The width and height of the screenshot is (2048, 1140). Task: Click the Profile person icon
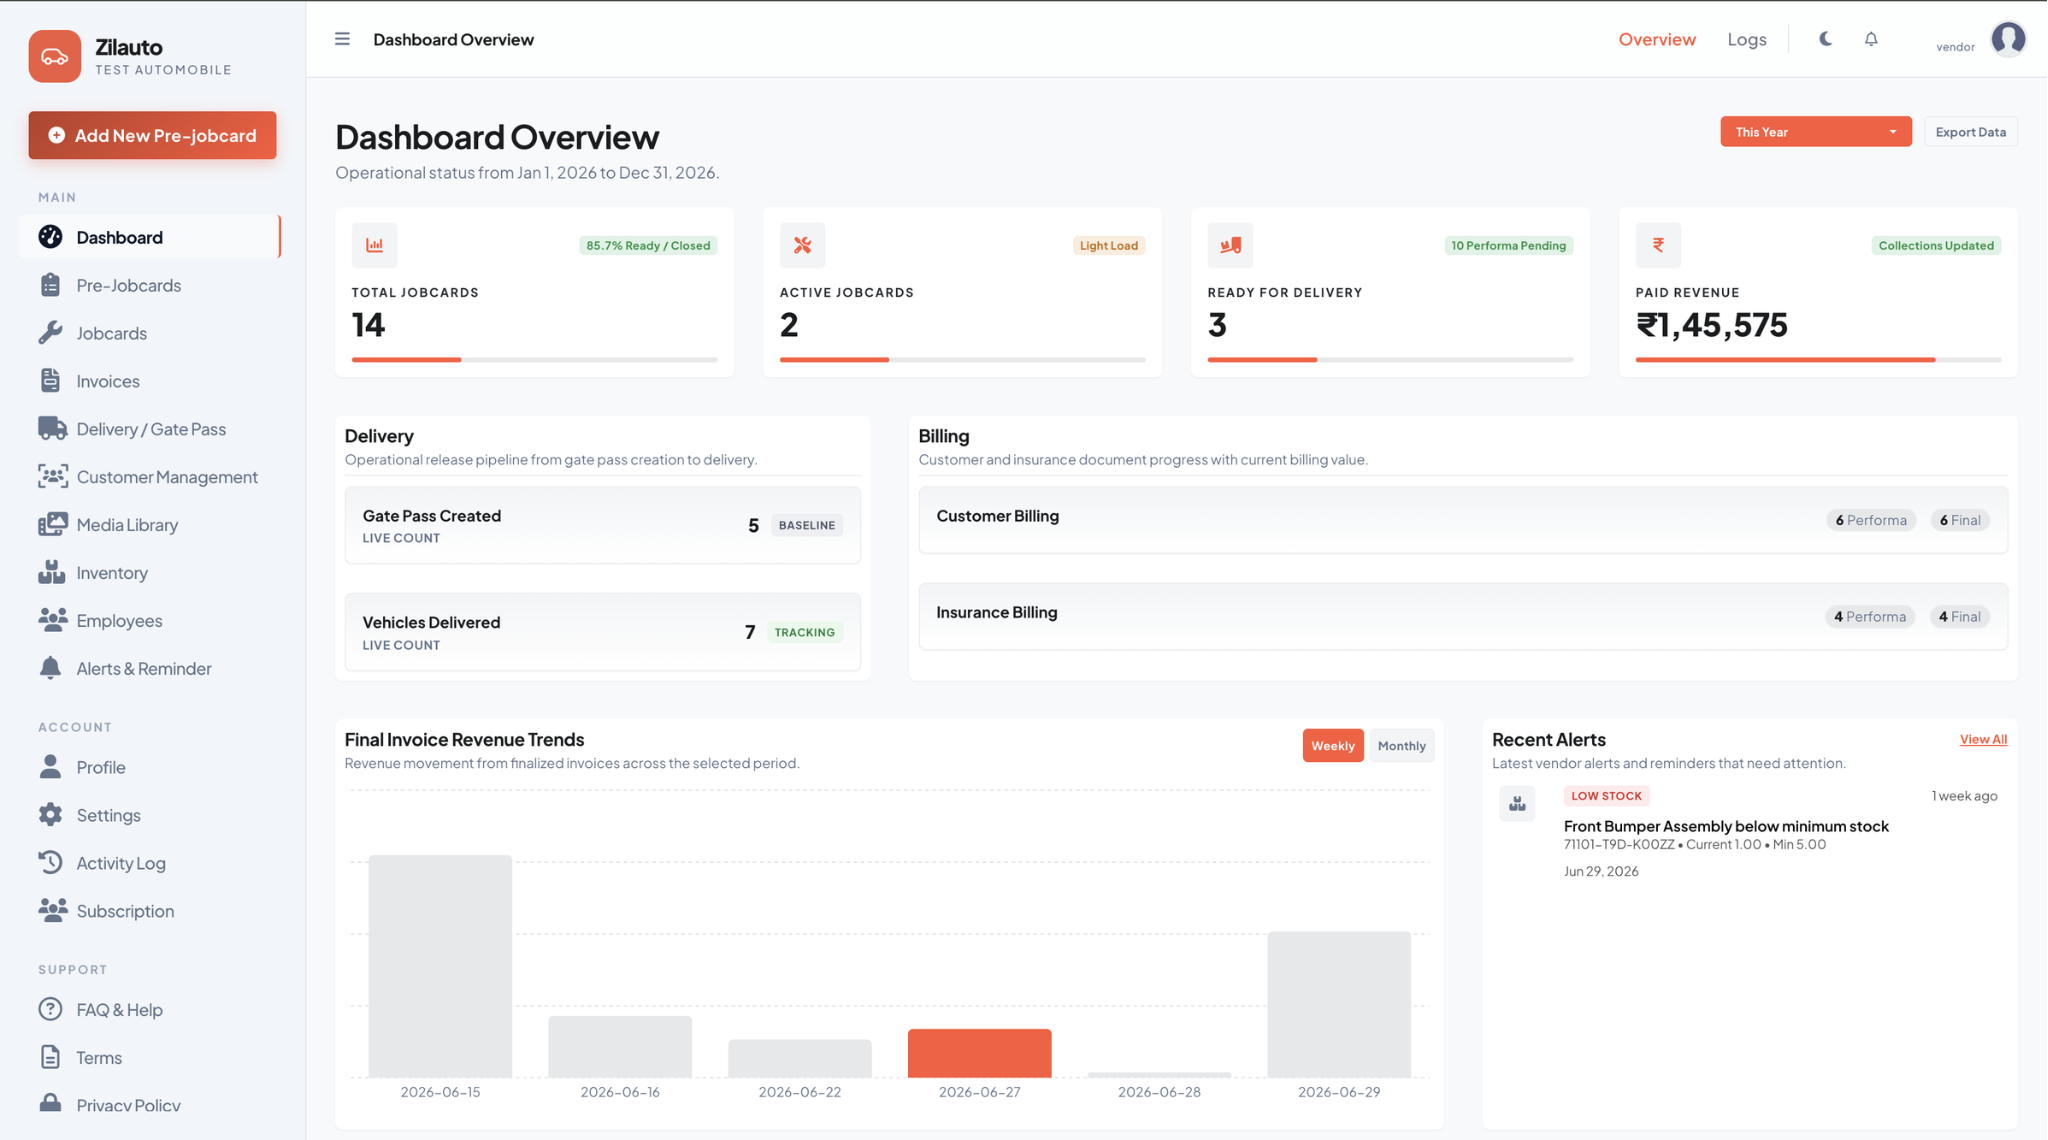pyautogui.click(x=50, y=767)
